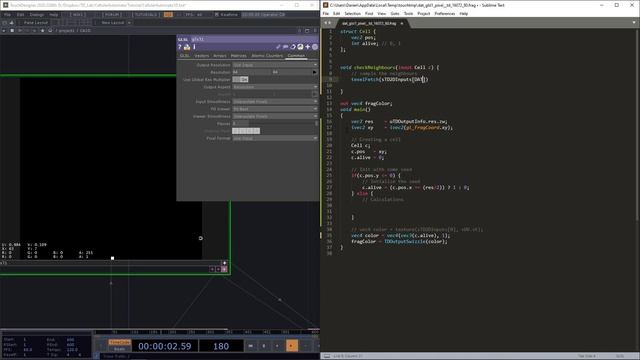640x360 pixels.
Task: Click 'struct Cell {' code line
Action: pos(358,31)
